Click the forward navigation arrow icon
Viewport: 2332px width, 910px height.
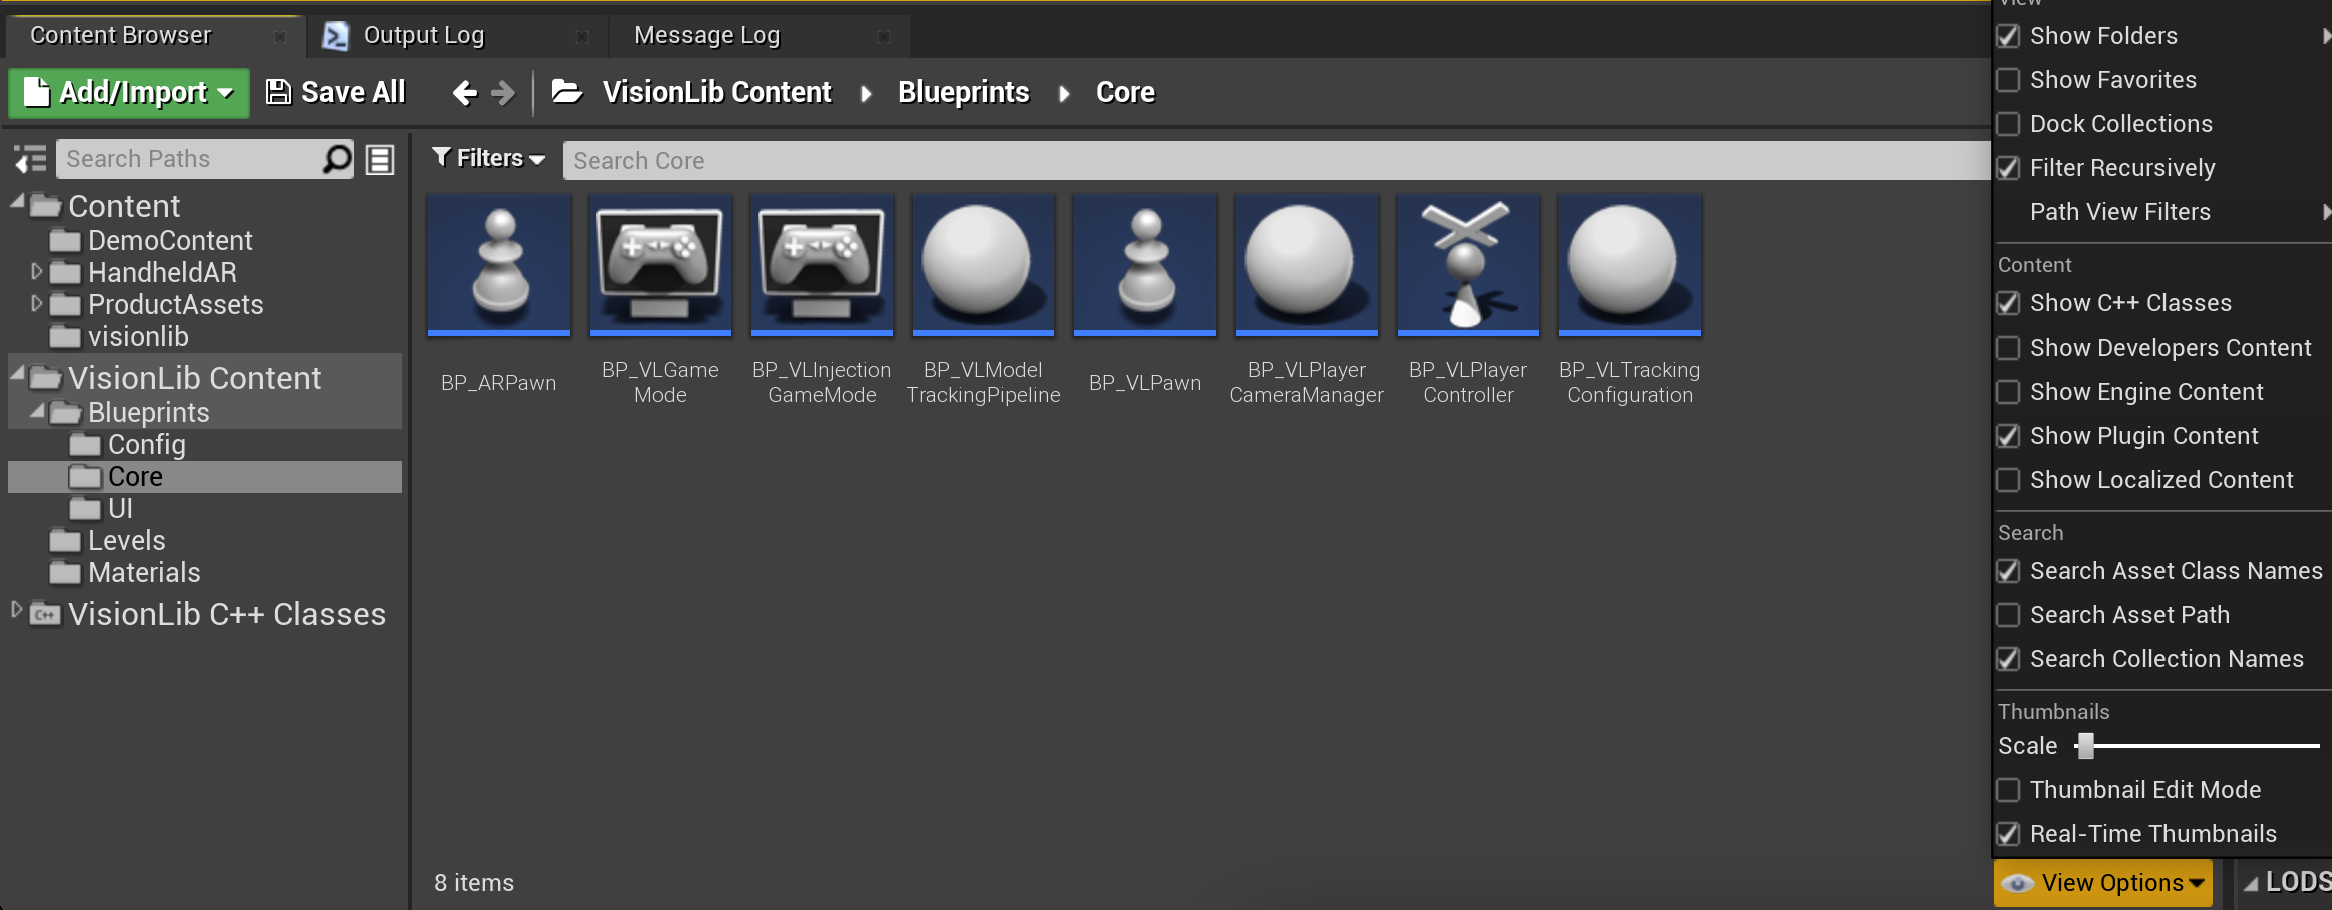click(x=503, y=93)
